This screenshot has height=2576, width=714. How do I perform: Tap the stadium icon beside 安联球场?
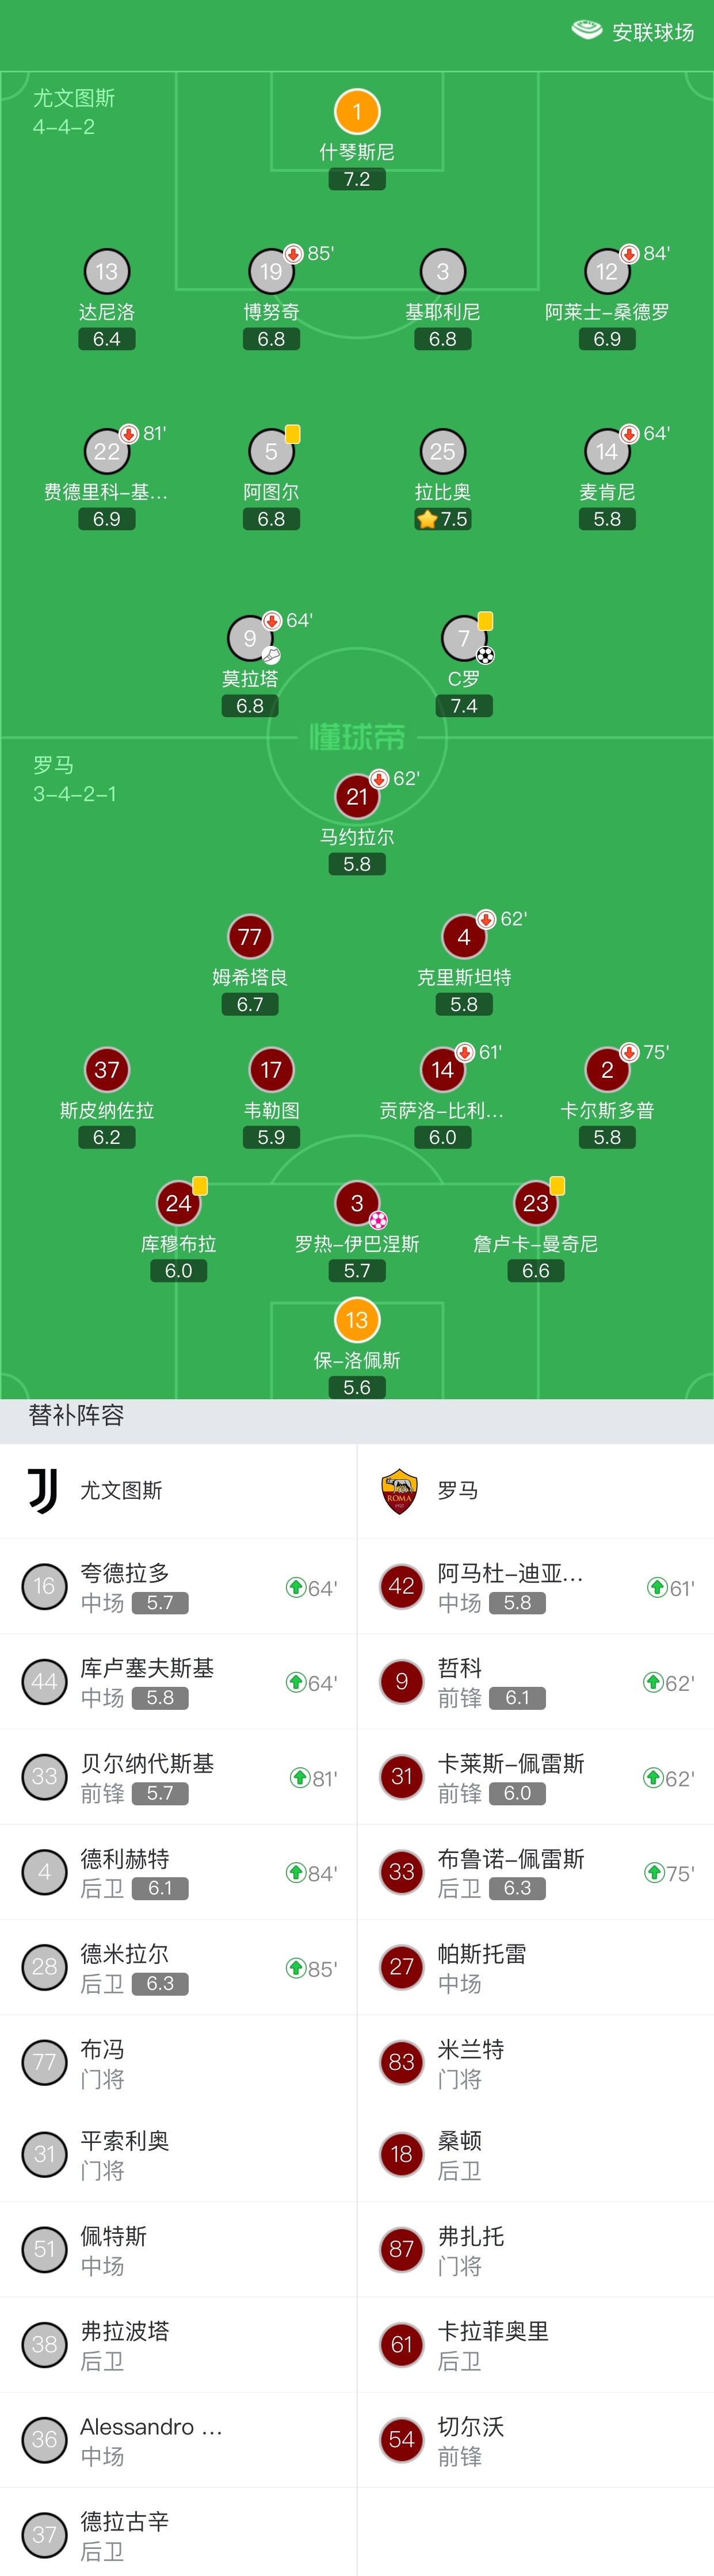(x=586, y=31)
